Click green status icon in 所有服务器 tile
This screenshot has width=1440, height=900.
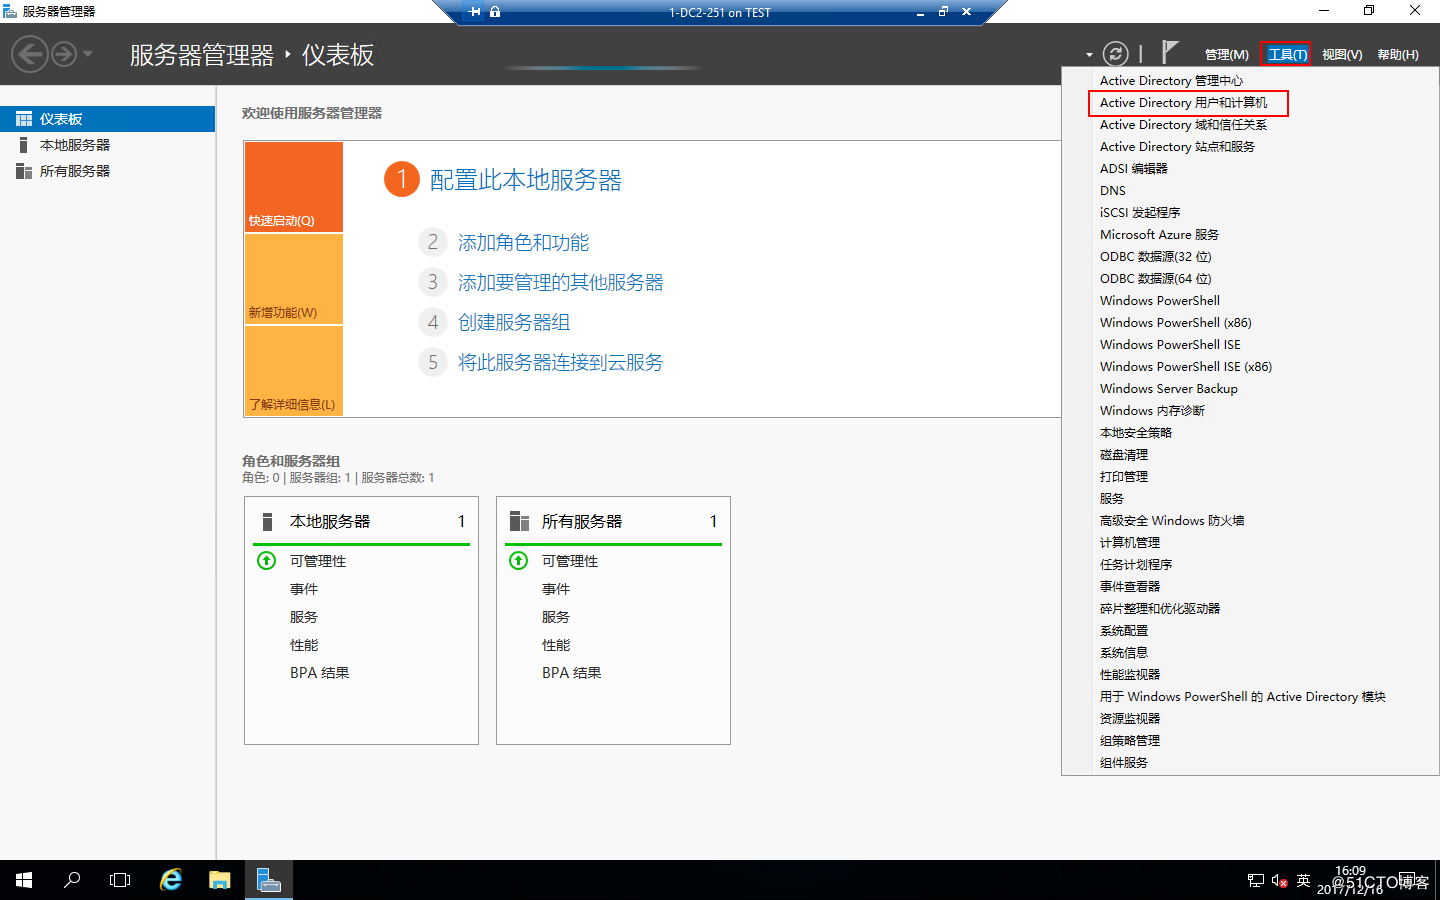[518, 561]
